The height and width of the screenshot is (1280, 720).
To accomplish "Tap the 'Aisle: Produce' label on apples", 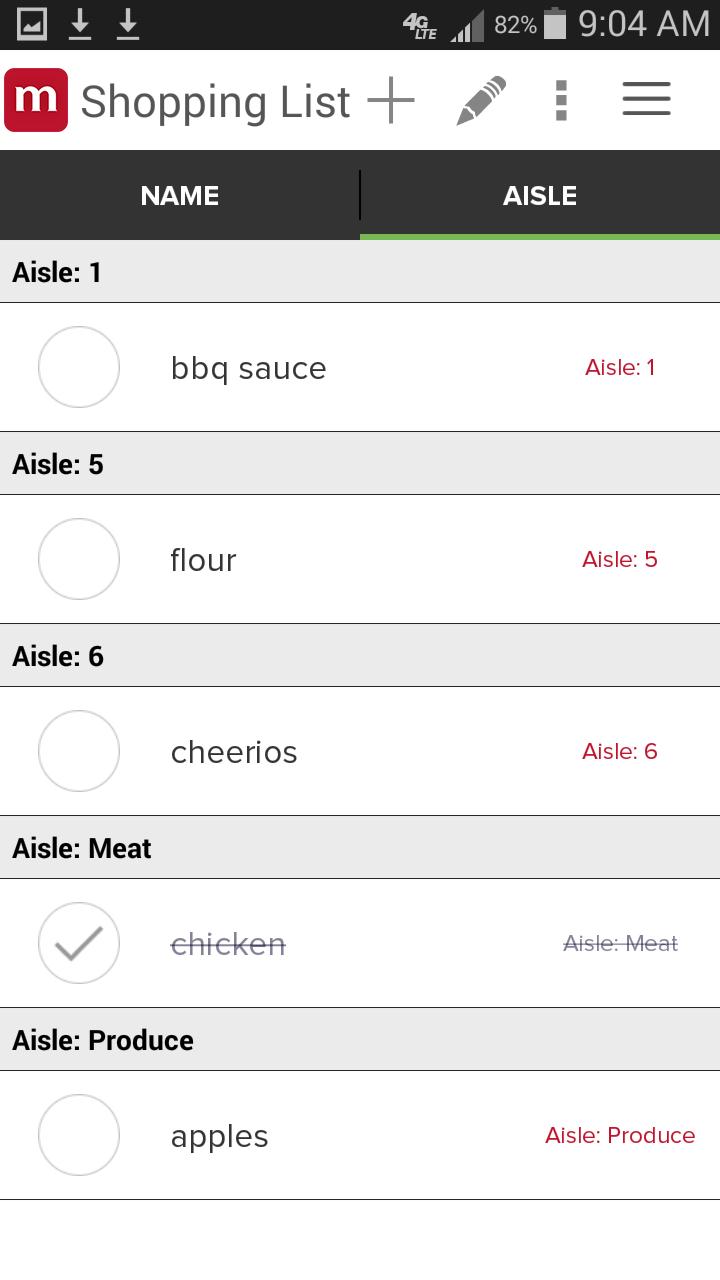I will (x=620, y=1135).
